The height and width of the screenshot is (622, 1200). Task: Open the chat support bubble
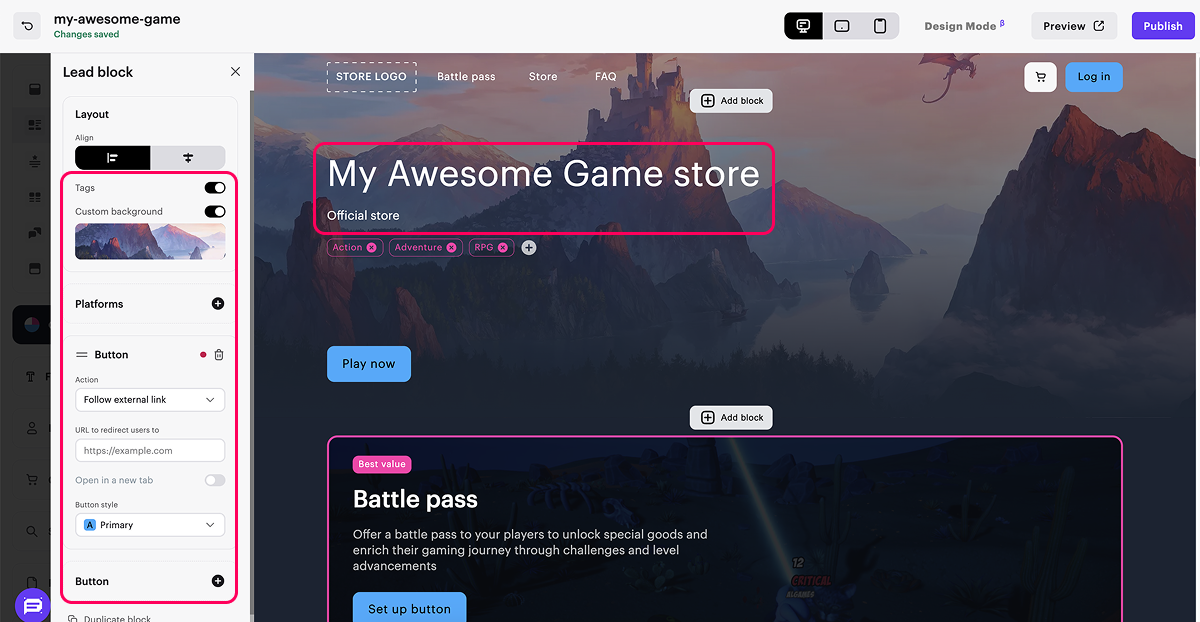click(x=32, y=605)
